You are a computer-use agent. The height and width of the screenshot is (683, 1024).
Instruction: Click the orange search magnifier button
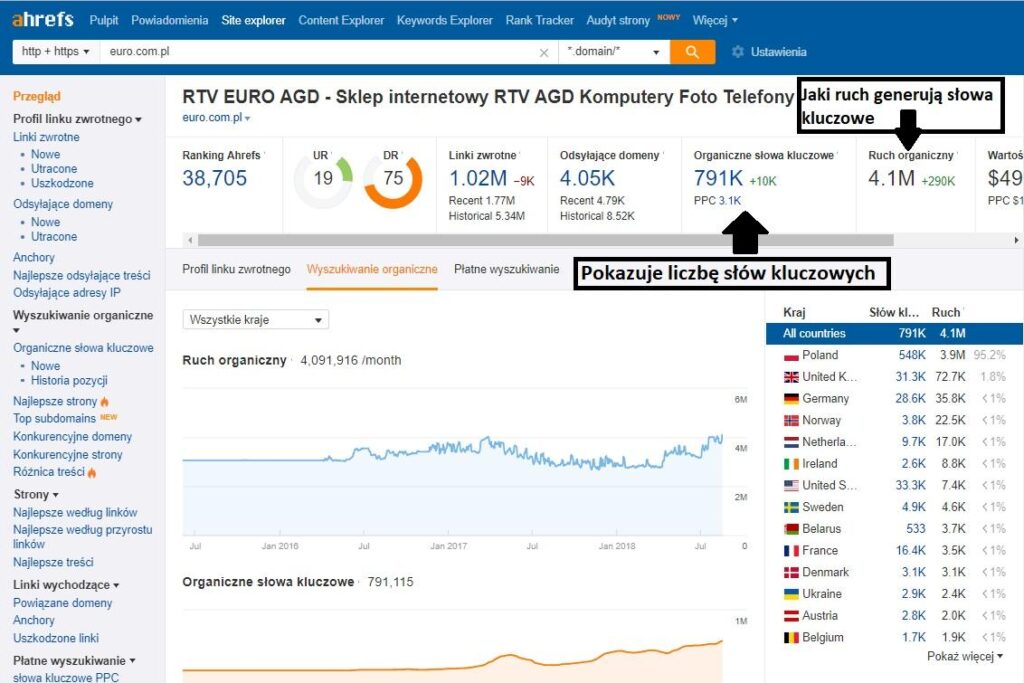tap(692, 52)
